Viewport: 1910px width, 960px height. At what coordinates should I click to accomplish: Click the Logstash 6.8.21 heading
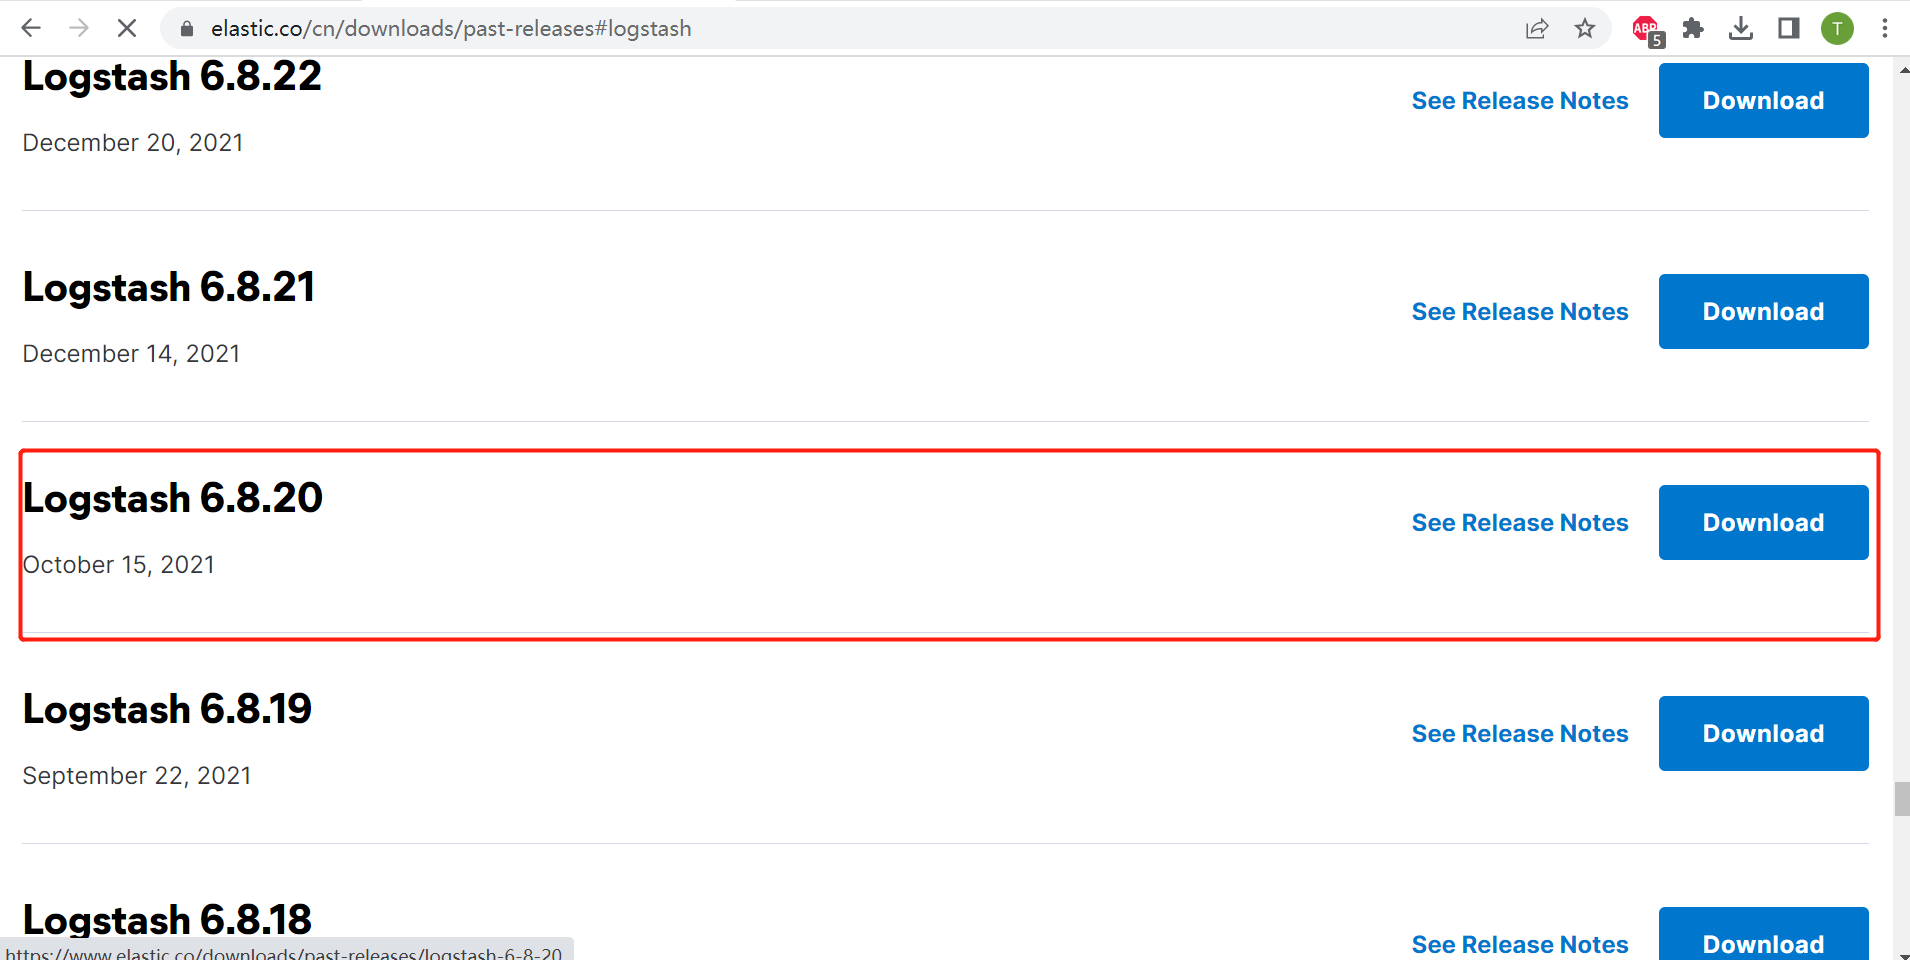169,288
